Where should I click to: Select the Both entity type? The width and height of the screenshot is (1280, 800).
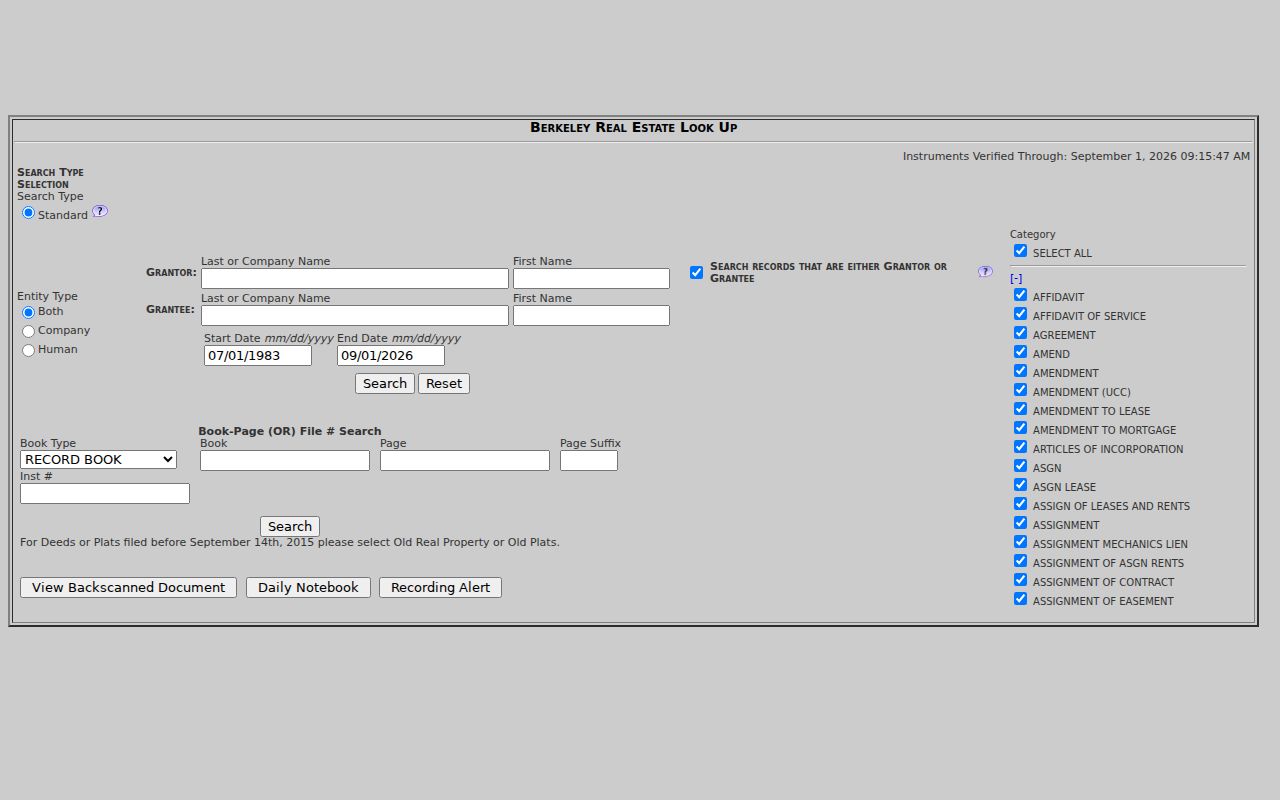[28, 312]
